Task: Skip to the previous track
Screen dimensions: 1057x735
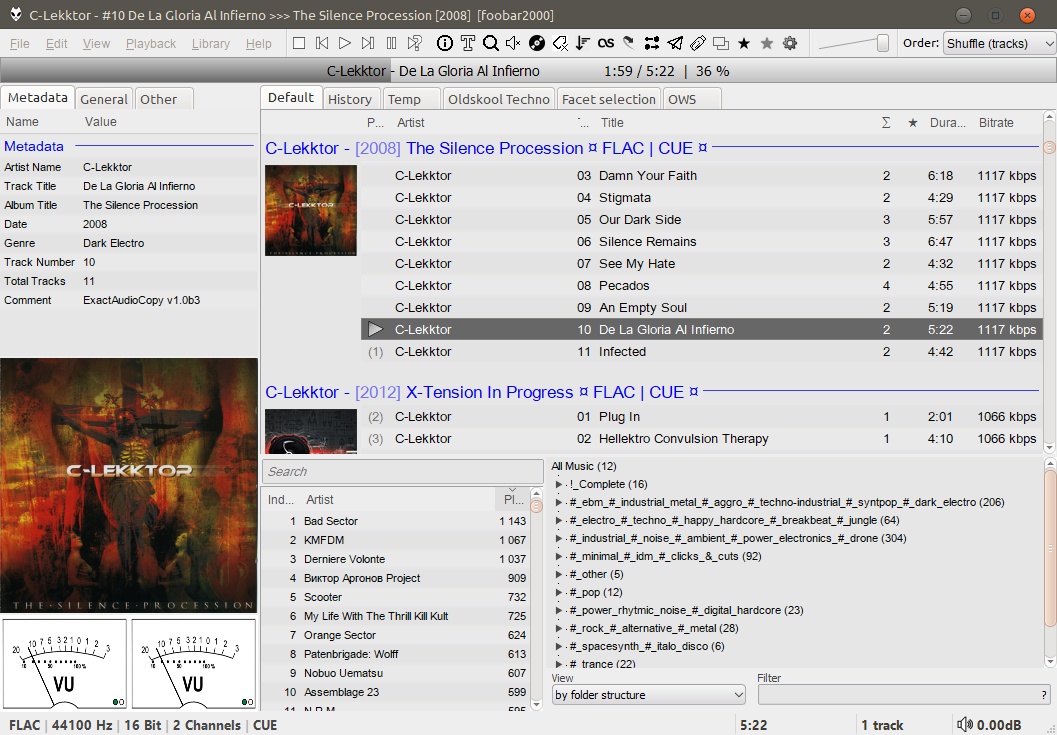Action: coord(322,43)
